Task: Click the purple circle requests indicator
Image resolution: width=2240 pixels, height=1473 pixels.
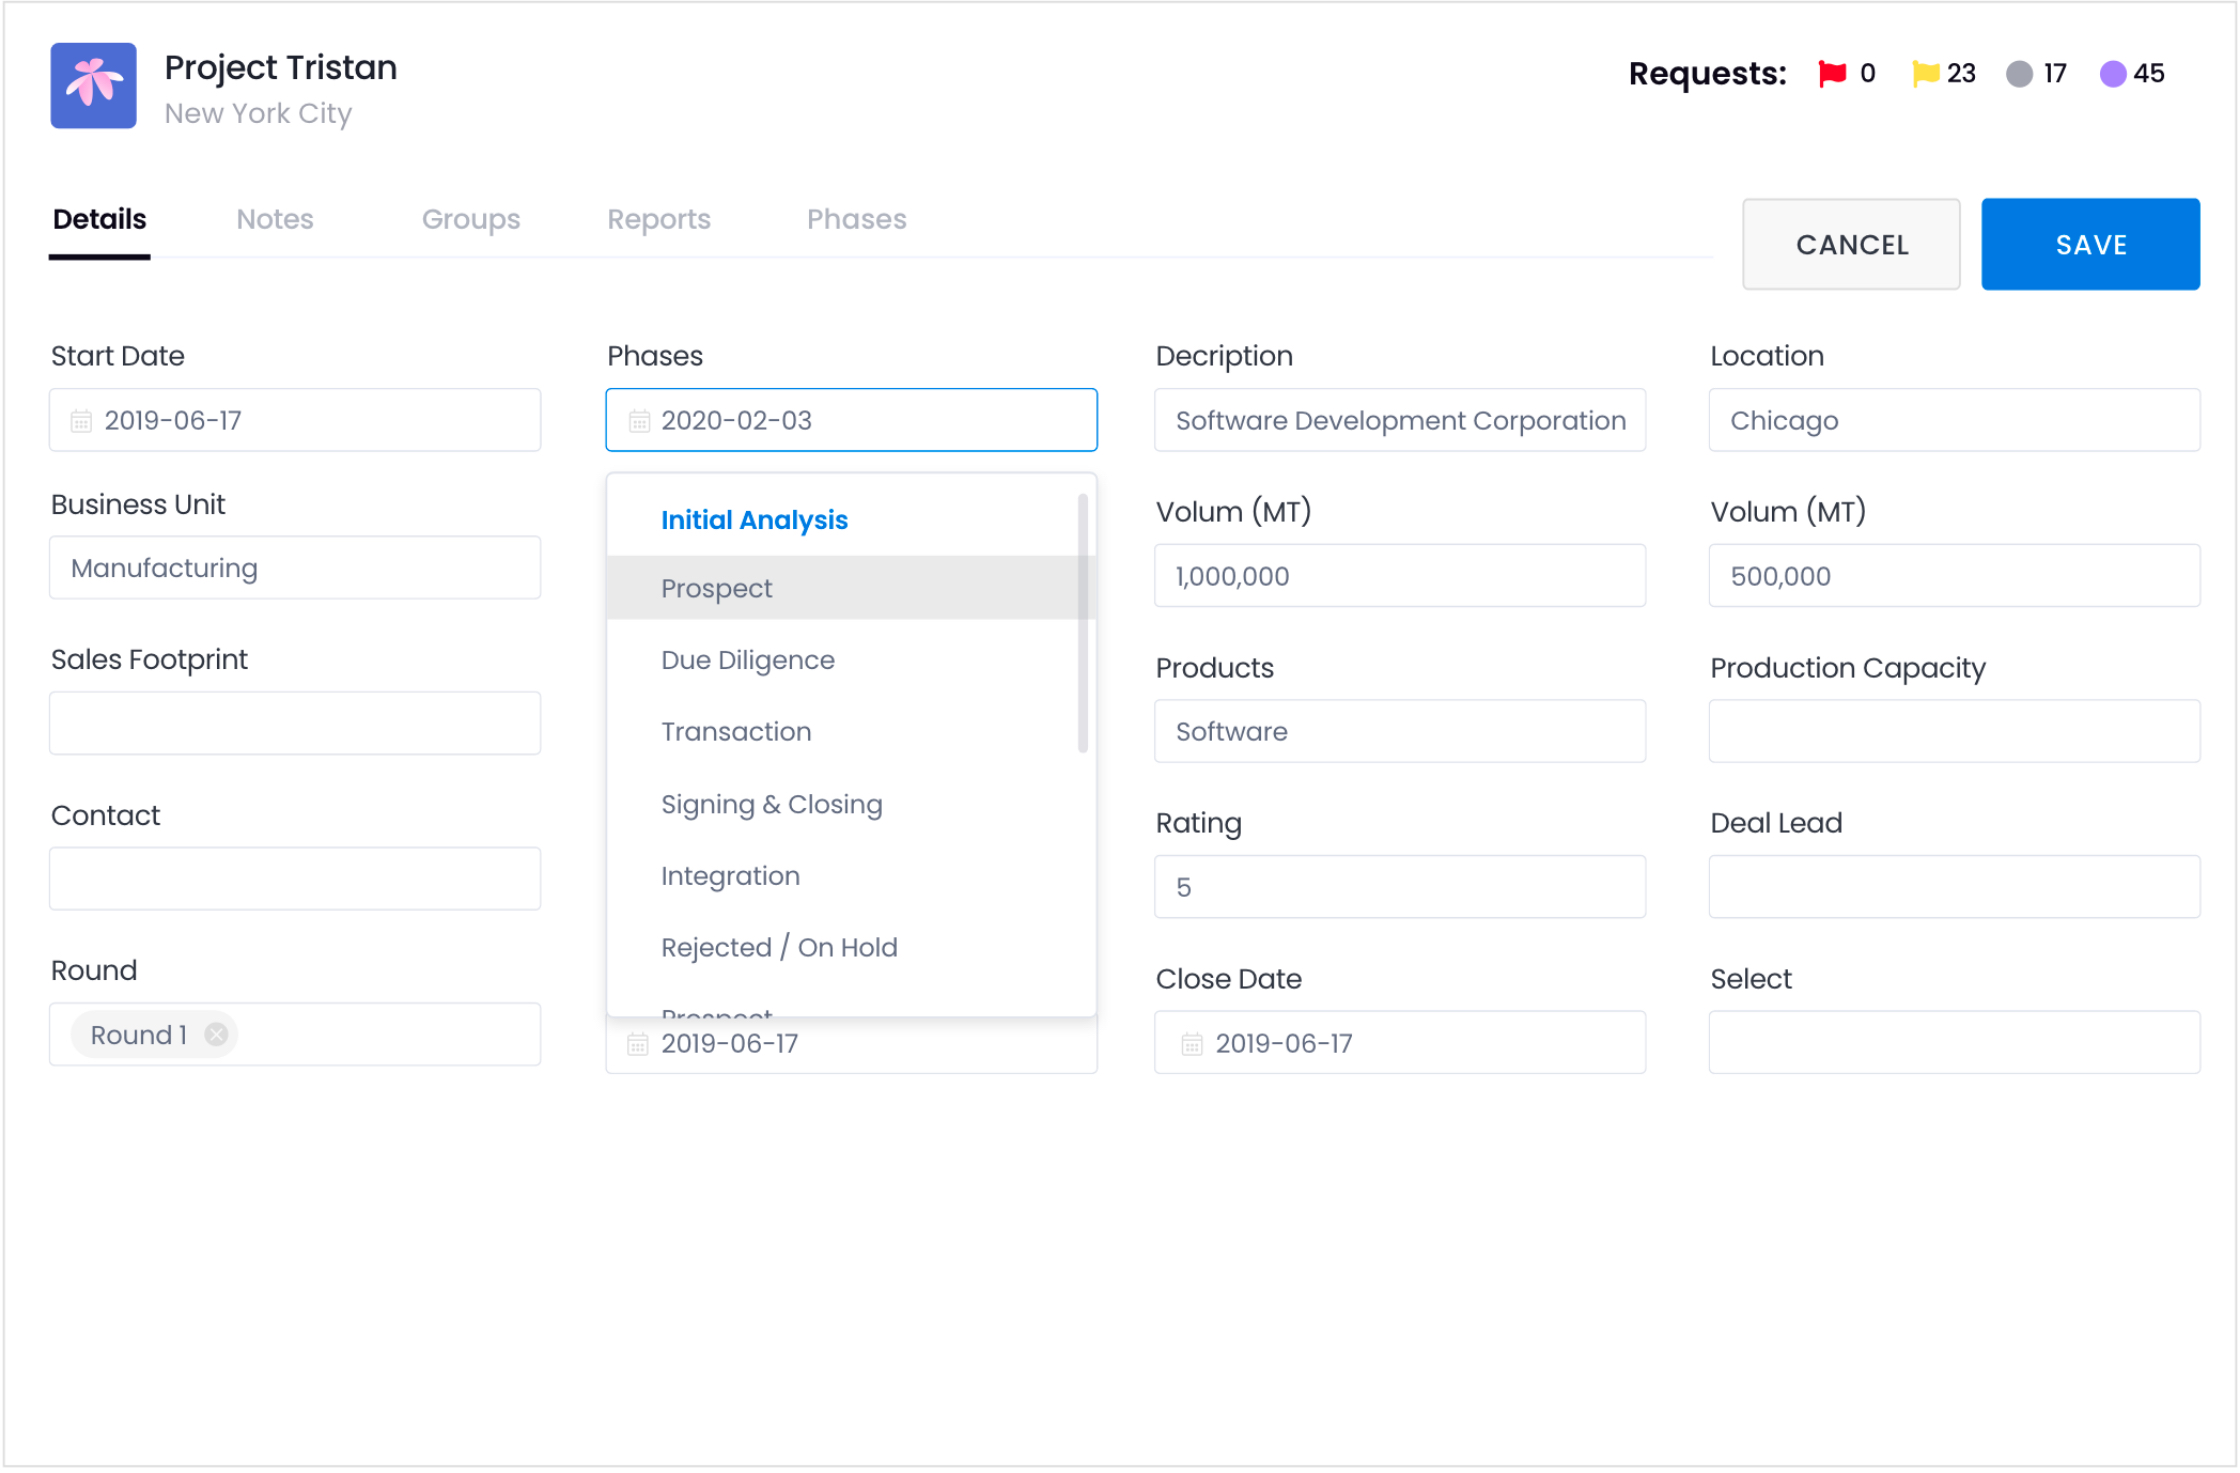Action: click(2112, 74)
